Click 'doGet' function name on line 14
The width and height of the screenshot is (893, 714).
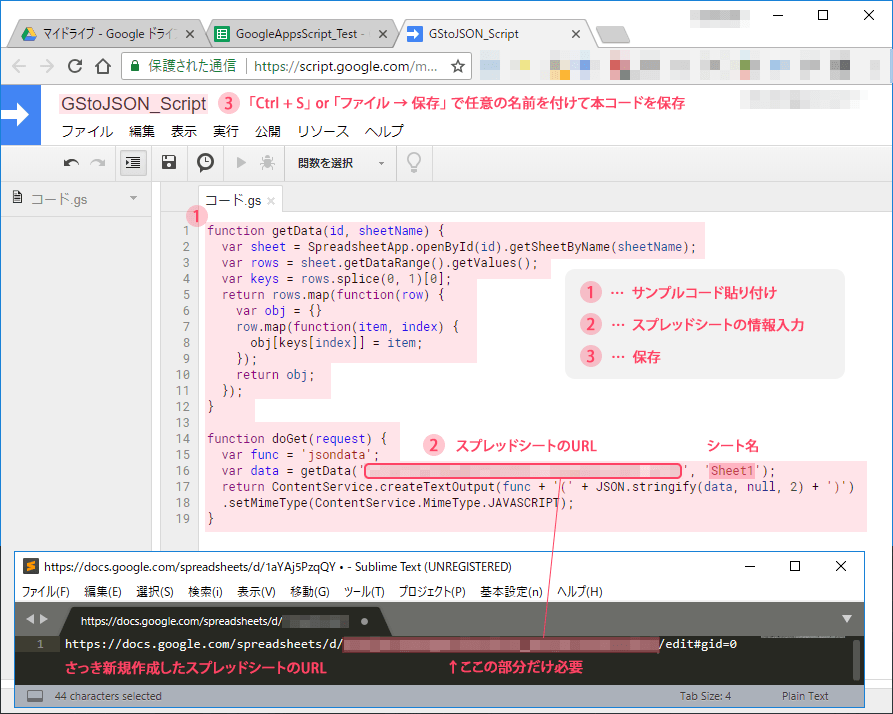290,438
